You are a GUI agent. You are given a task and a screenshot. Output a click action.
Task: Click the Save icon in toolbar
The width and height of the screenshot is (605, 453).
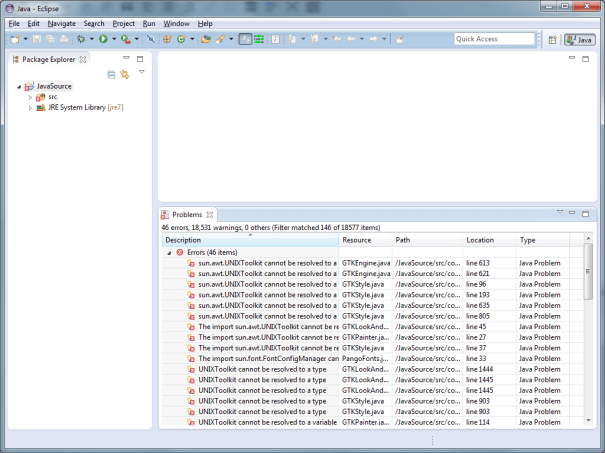pos(37,39)
